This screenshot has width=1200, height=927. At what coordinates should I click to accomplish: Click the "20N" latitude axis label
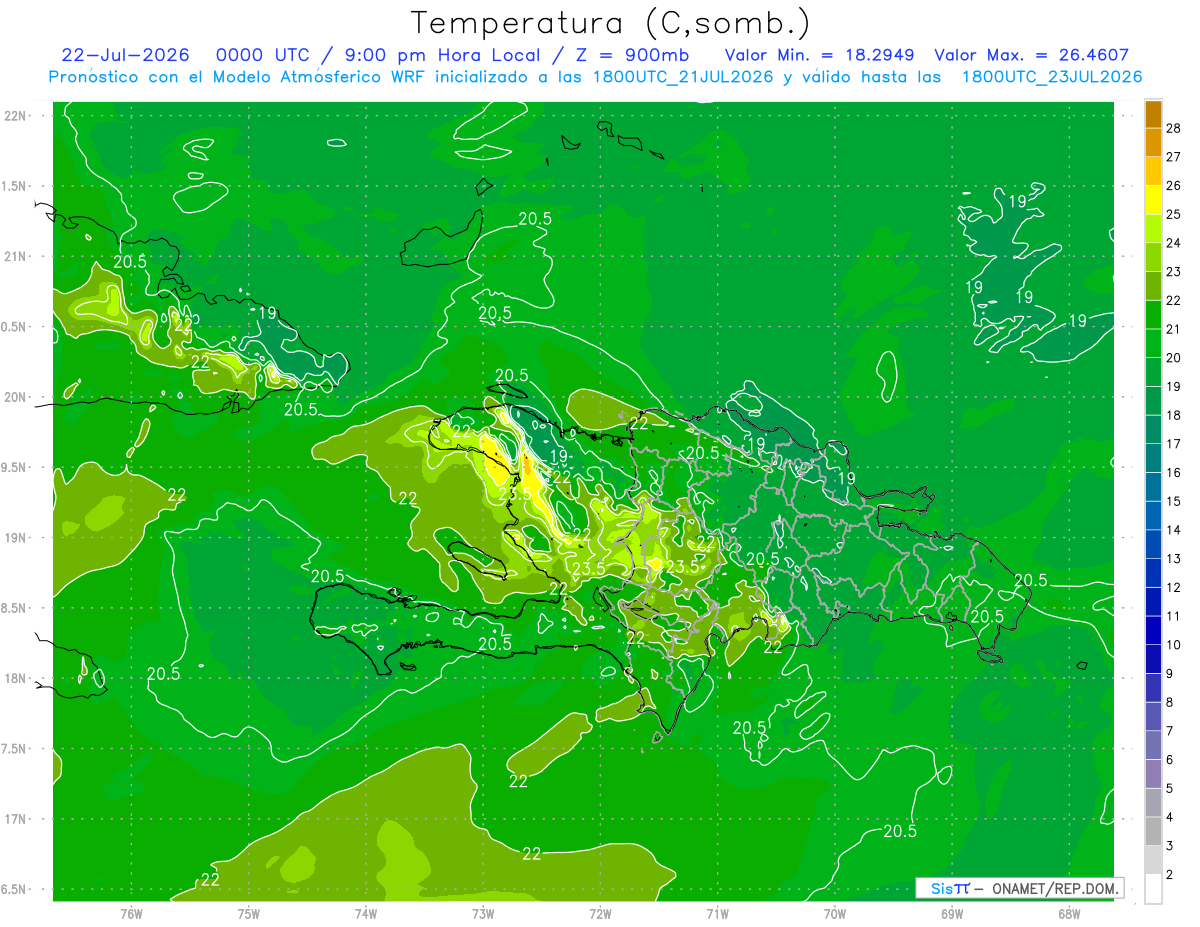coord(16,397)
